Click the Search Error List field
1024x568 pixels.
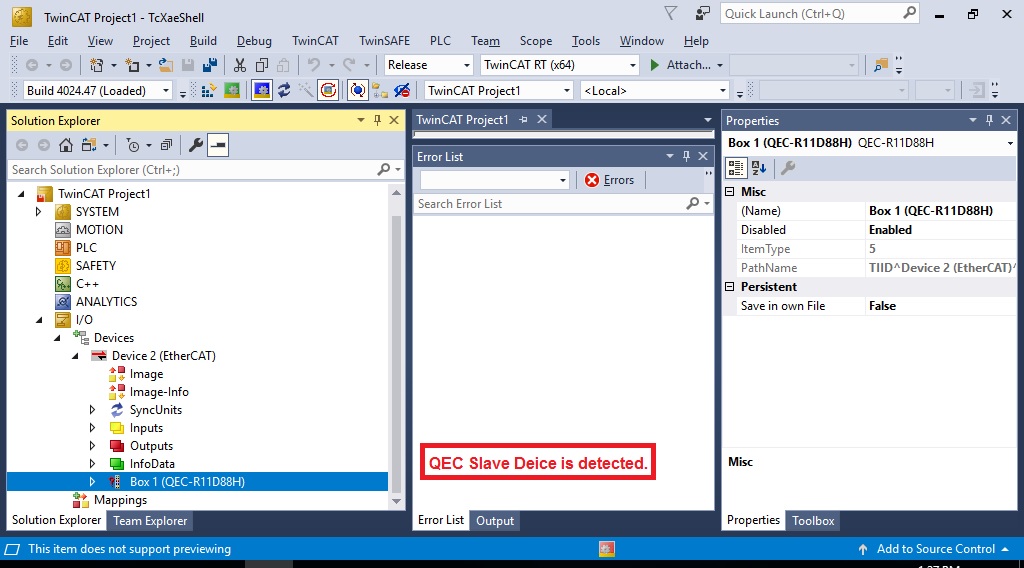(550, 204)
